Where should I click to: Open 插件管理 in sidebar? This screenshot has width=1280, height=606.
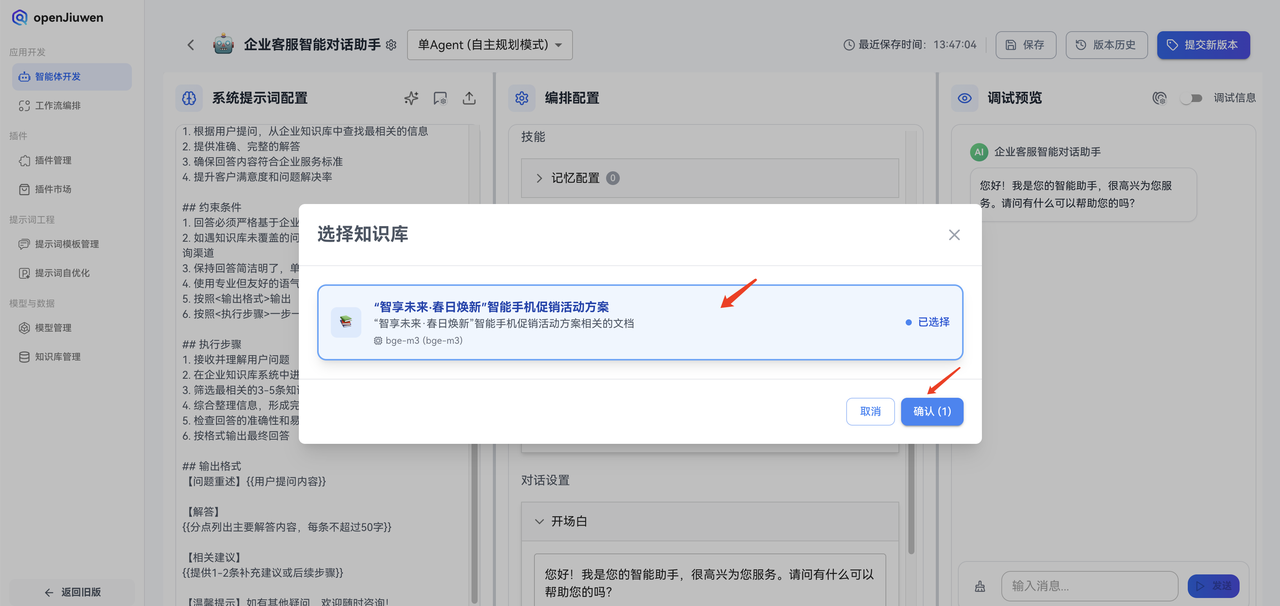pos(72,160)
